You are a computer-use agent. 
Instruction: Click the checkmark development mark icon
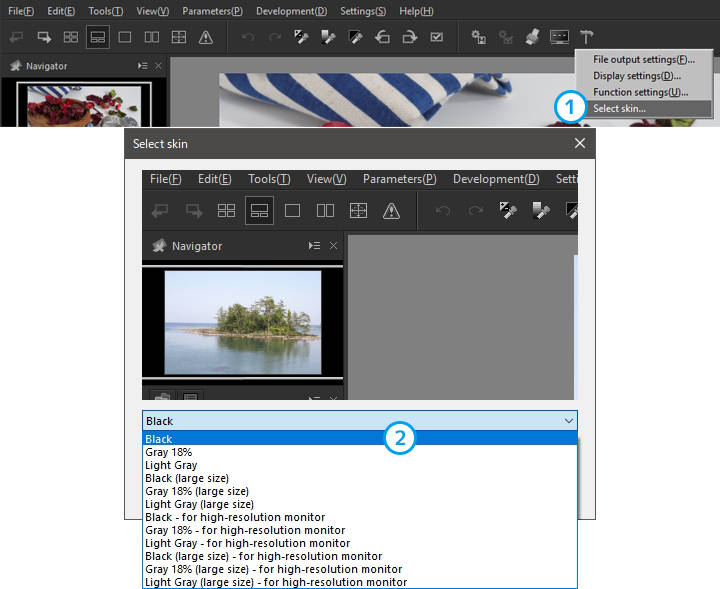click(x=437, y=37)
